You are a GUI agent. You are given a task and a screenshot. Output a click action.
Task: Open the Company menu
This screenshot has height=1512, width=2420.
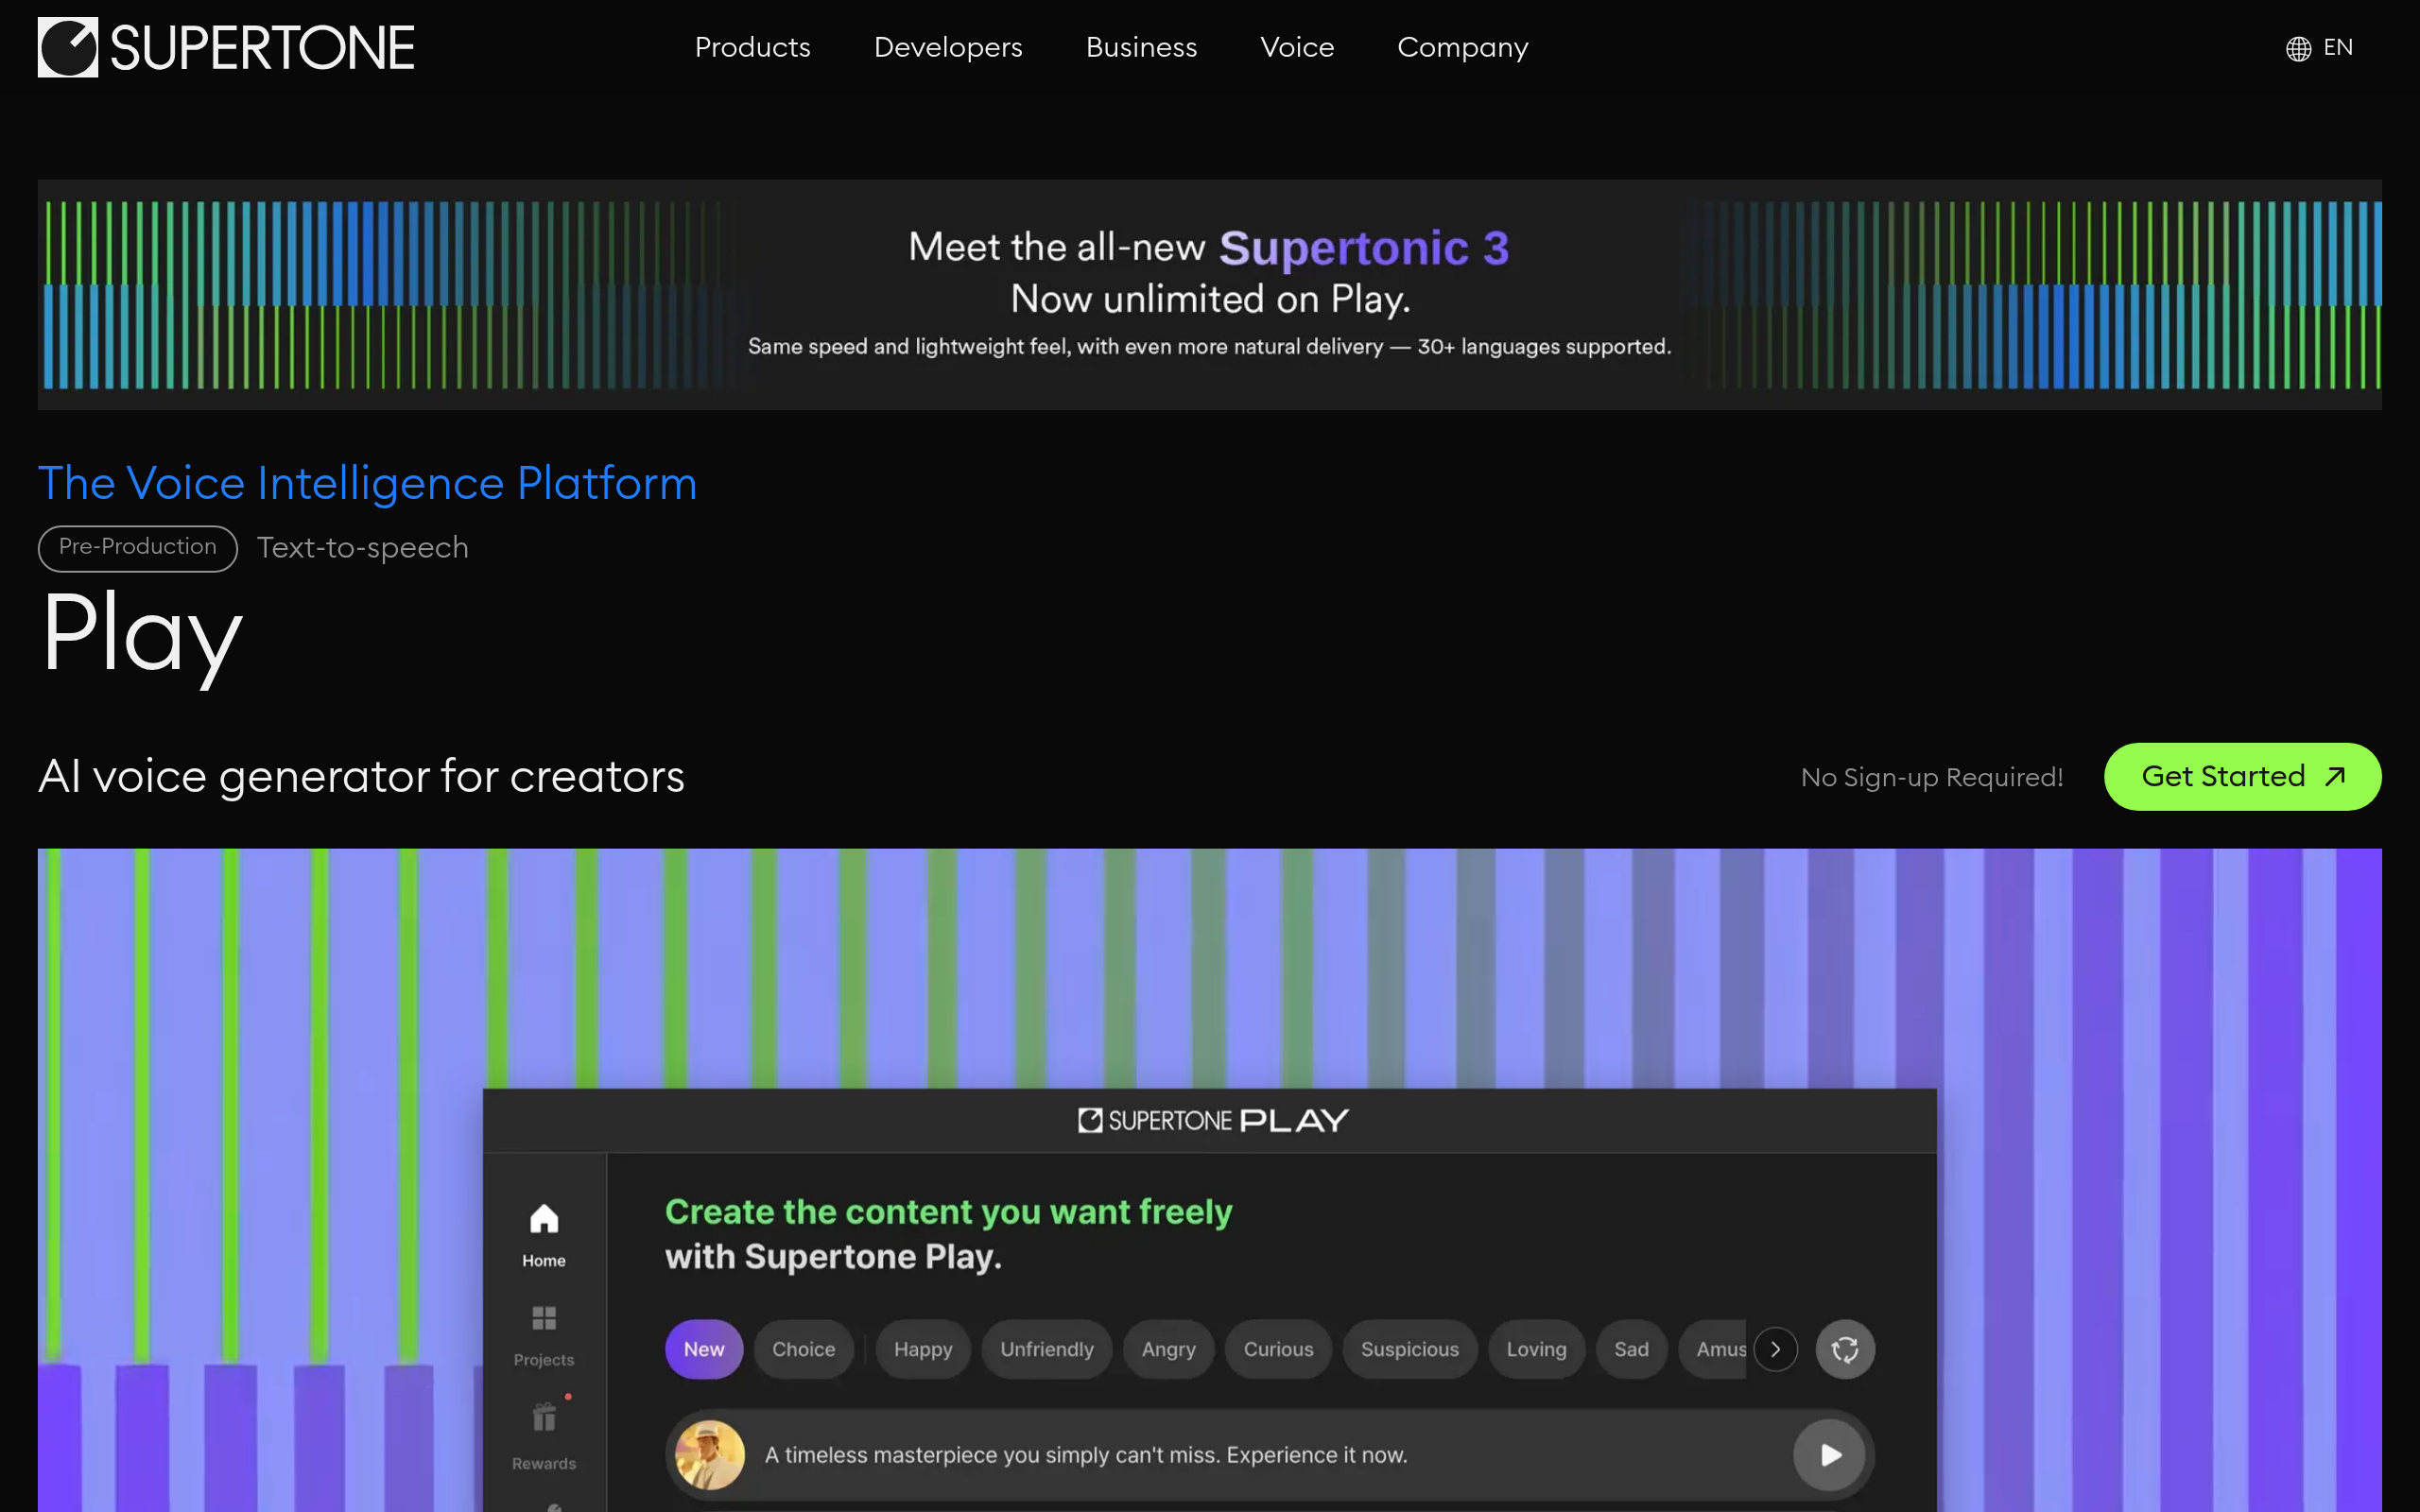(x=1462, y=47)
